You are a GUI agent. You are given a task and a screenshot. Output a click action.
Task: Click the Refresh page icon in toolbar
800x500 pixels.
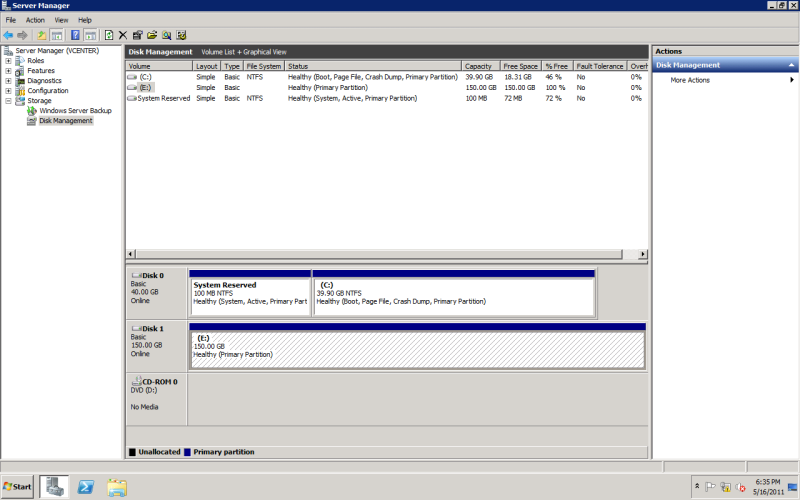coord(109,35)
